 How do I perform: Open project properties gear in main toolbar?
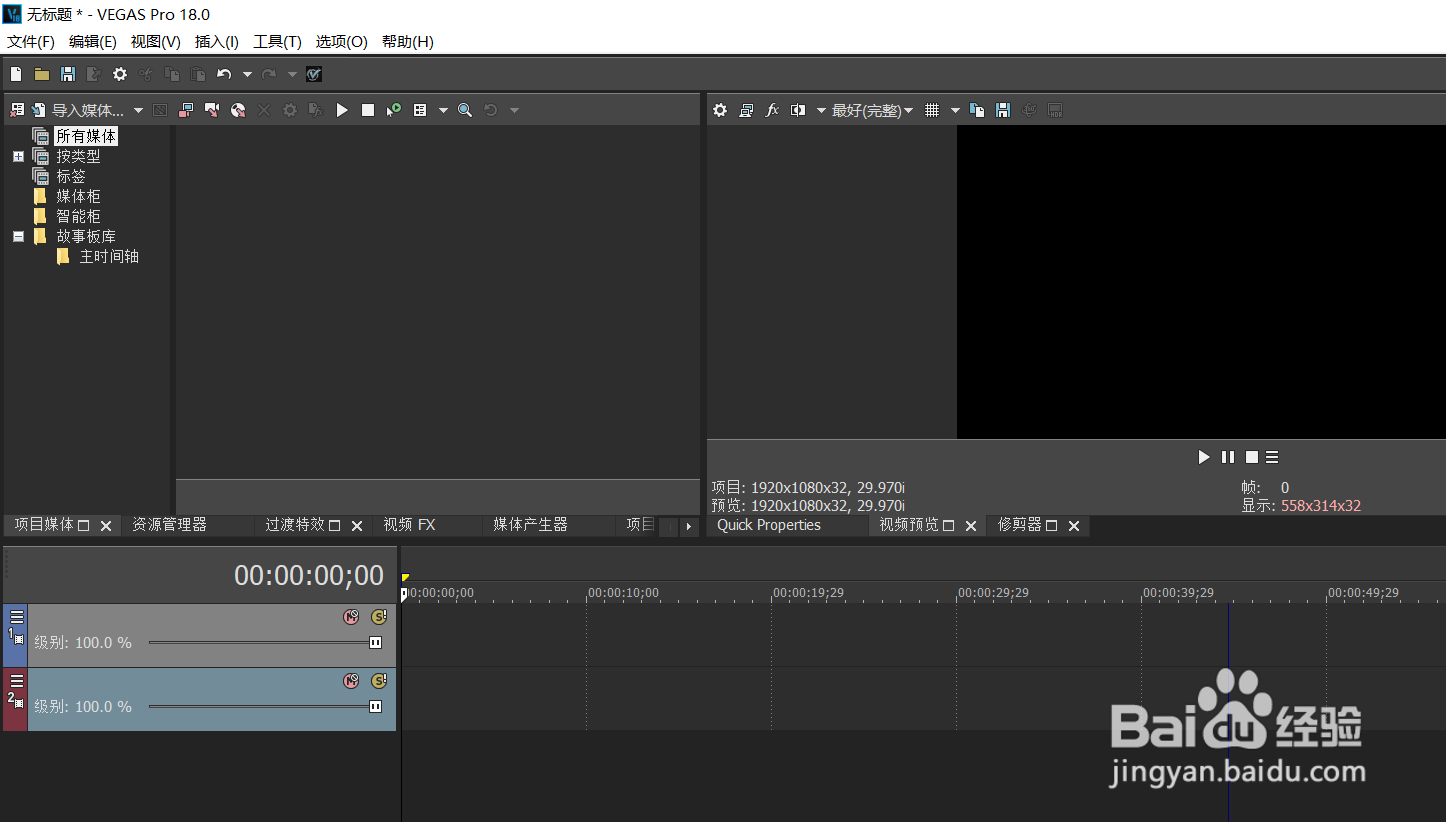coord(120,74)
